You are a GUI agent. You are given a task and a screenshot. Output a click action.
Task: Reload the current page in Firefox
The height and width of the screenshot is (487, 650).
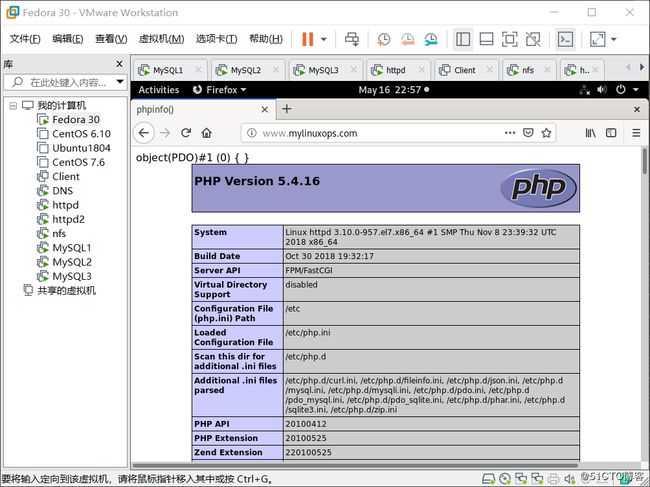point(186,133)
